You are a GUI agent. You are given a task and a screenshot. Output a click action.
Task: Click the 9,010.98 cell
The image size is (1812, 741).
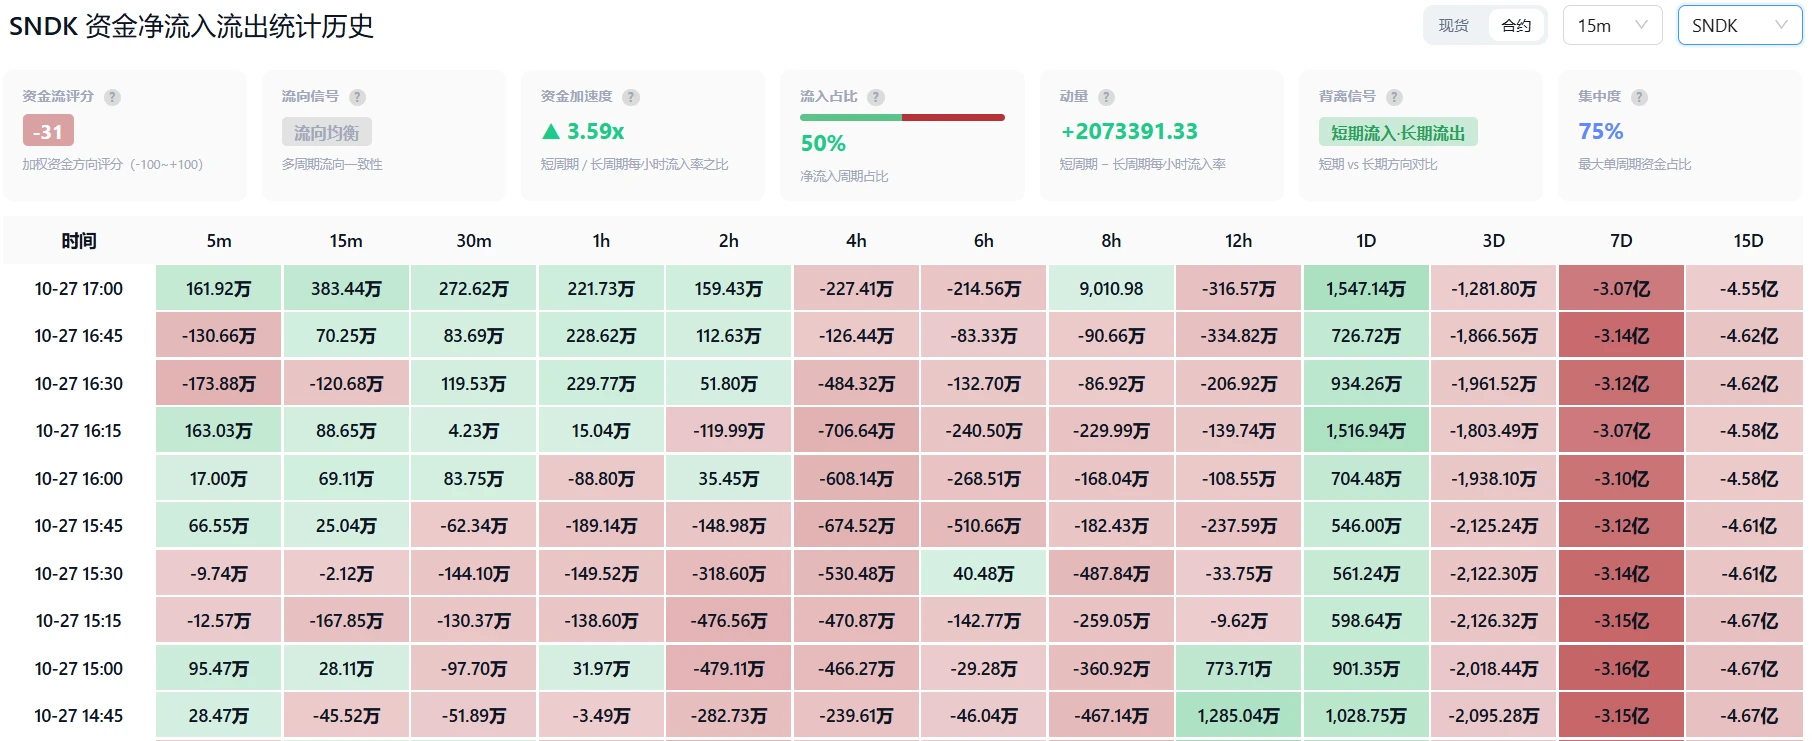click(x=1111, y=289)
